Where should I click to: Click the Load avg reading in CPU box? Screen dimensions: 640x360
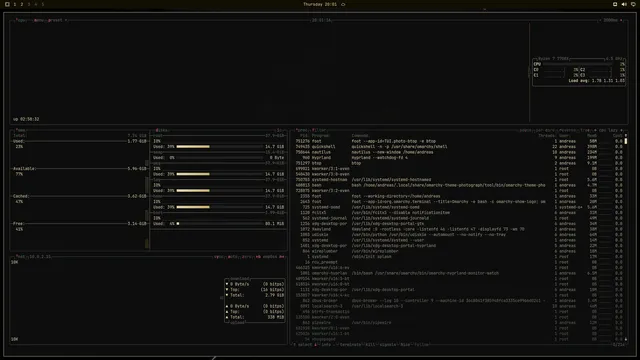(x=596, y=81)
